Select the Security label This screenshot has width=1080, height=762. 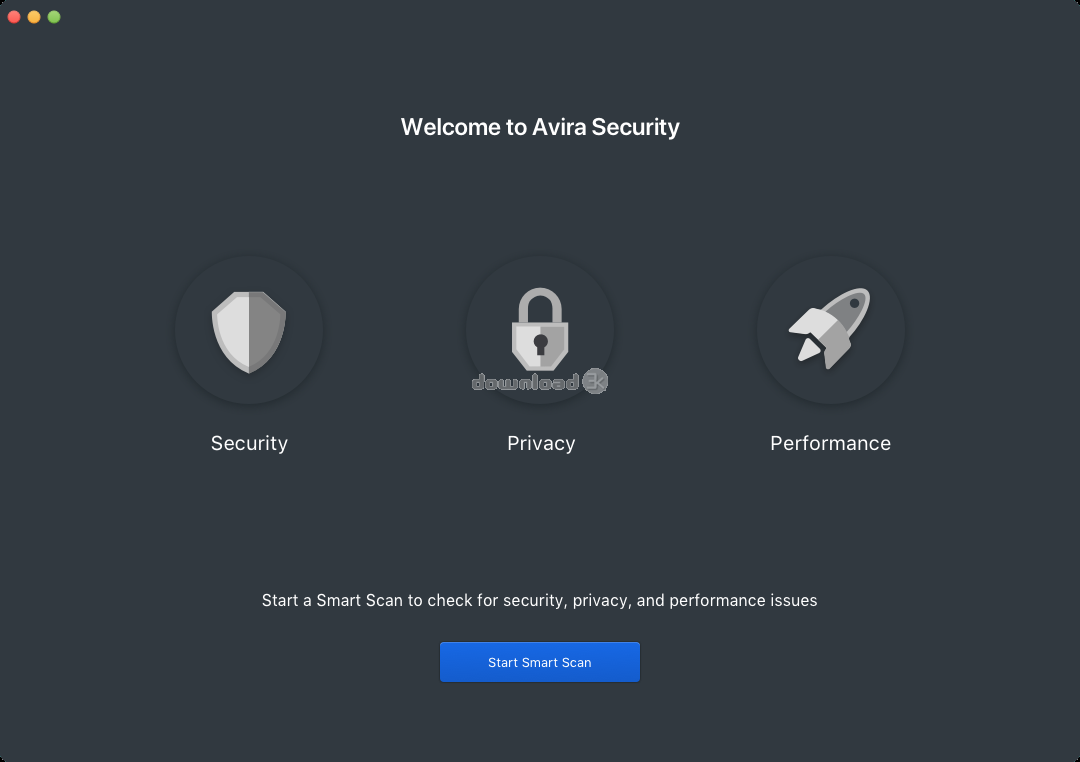pyautogui.click(x=249, y=443)
